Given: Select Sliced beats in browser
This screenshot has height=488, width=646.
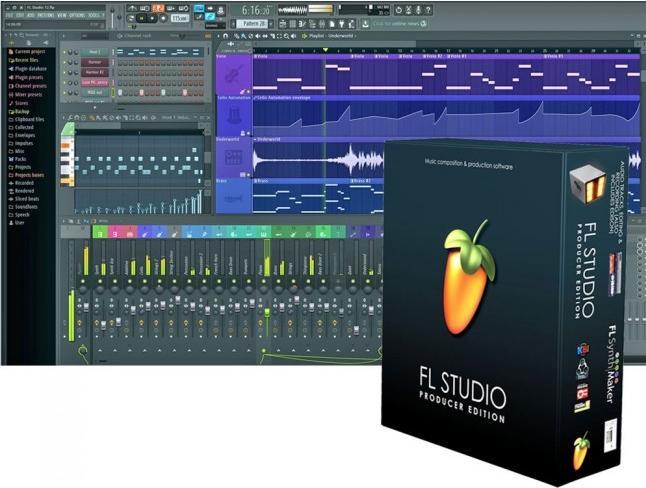Looking at the screenshot, I should pos(23,199).
